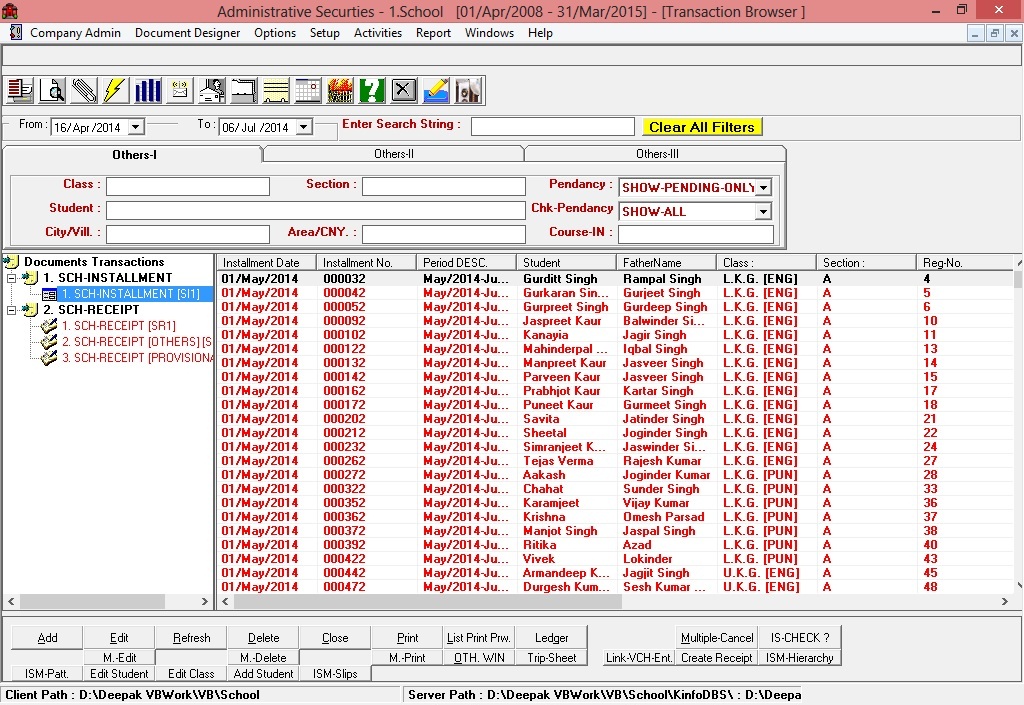Click the Trip-Sheet button

pos(552,657)
